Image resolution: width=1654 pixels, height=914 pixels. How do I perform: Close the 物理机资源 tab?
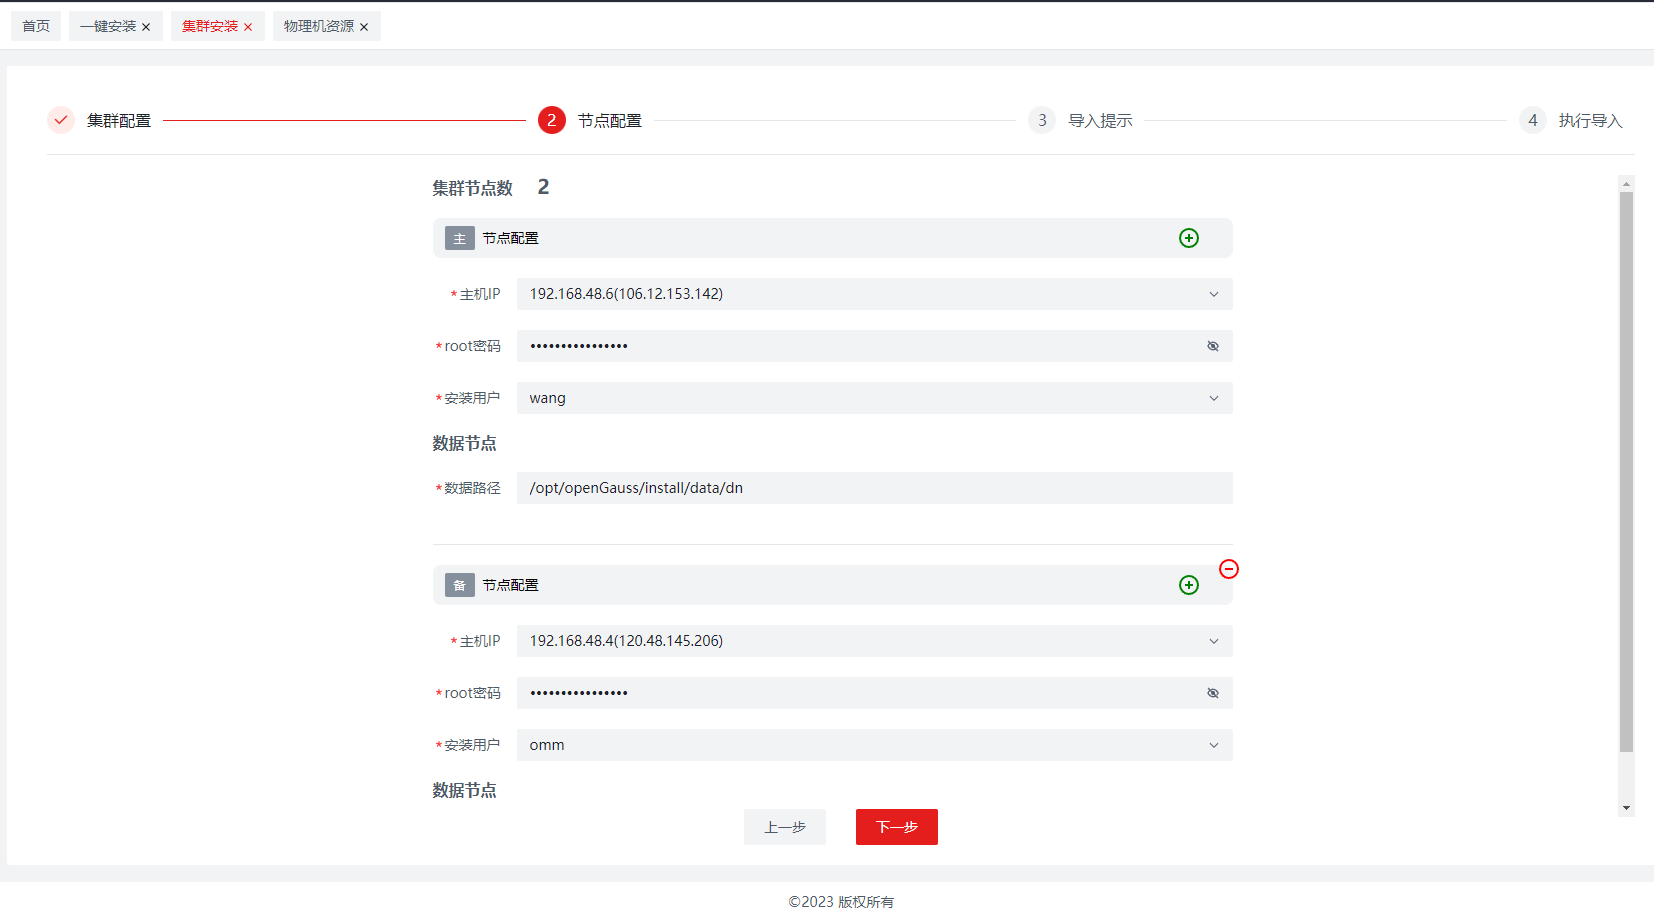coord(364,27)
